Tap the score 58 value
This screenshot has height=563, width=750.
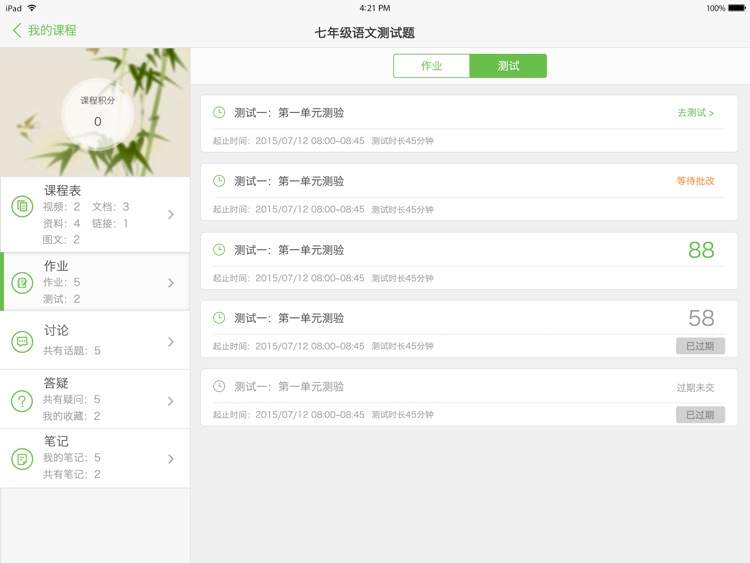point(701,318)
